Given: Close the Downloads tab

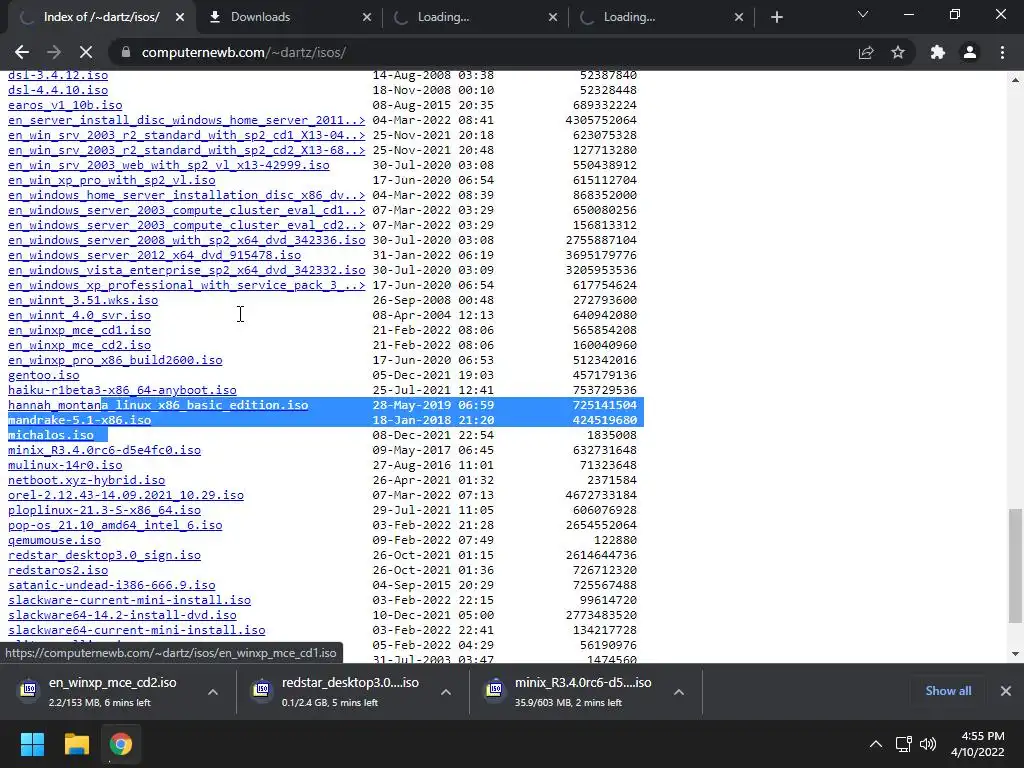Looking at the screenshot, I should tap(367, 17).
